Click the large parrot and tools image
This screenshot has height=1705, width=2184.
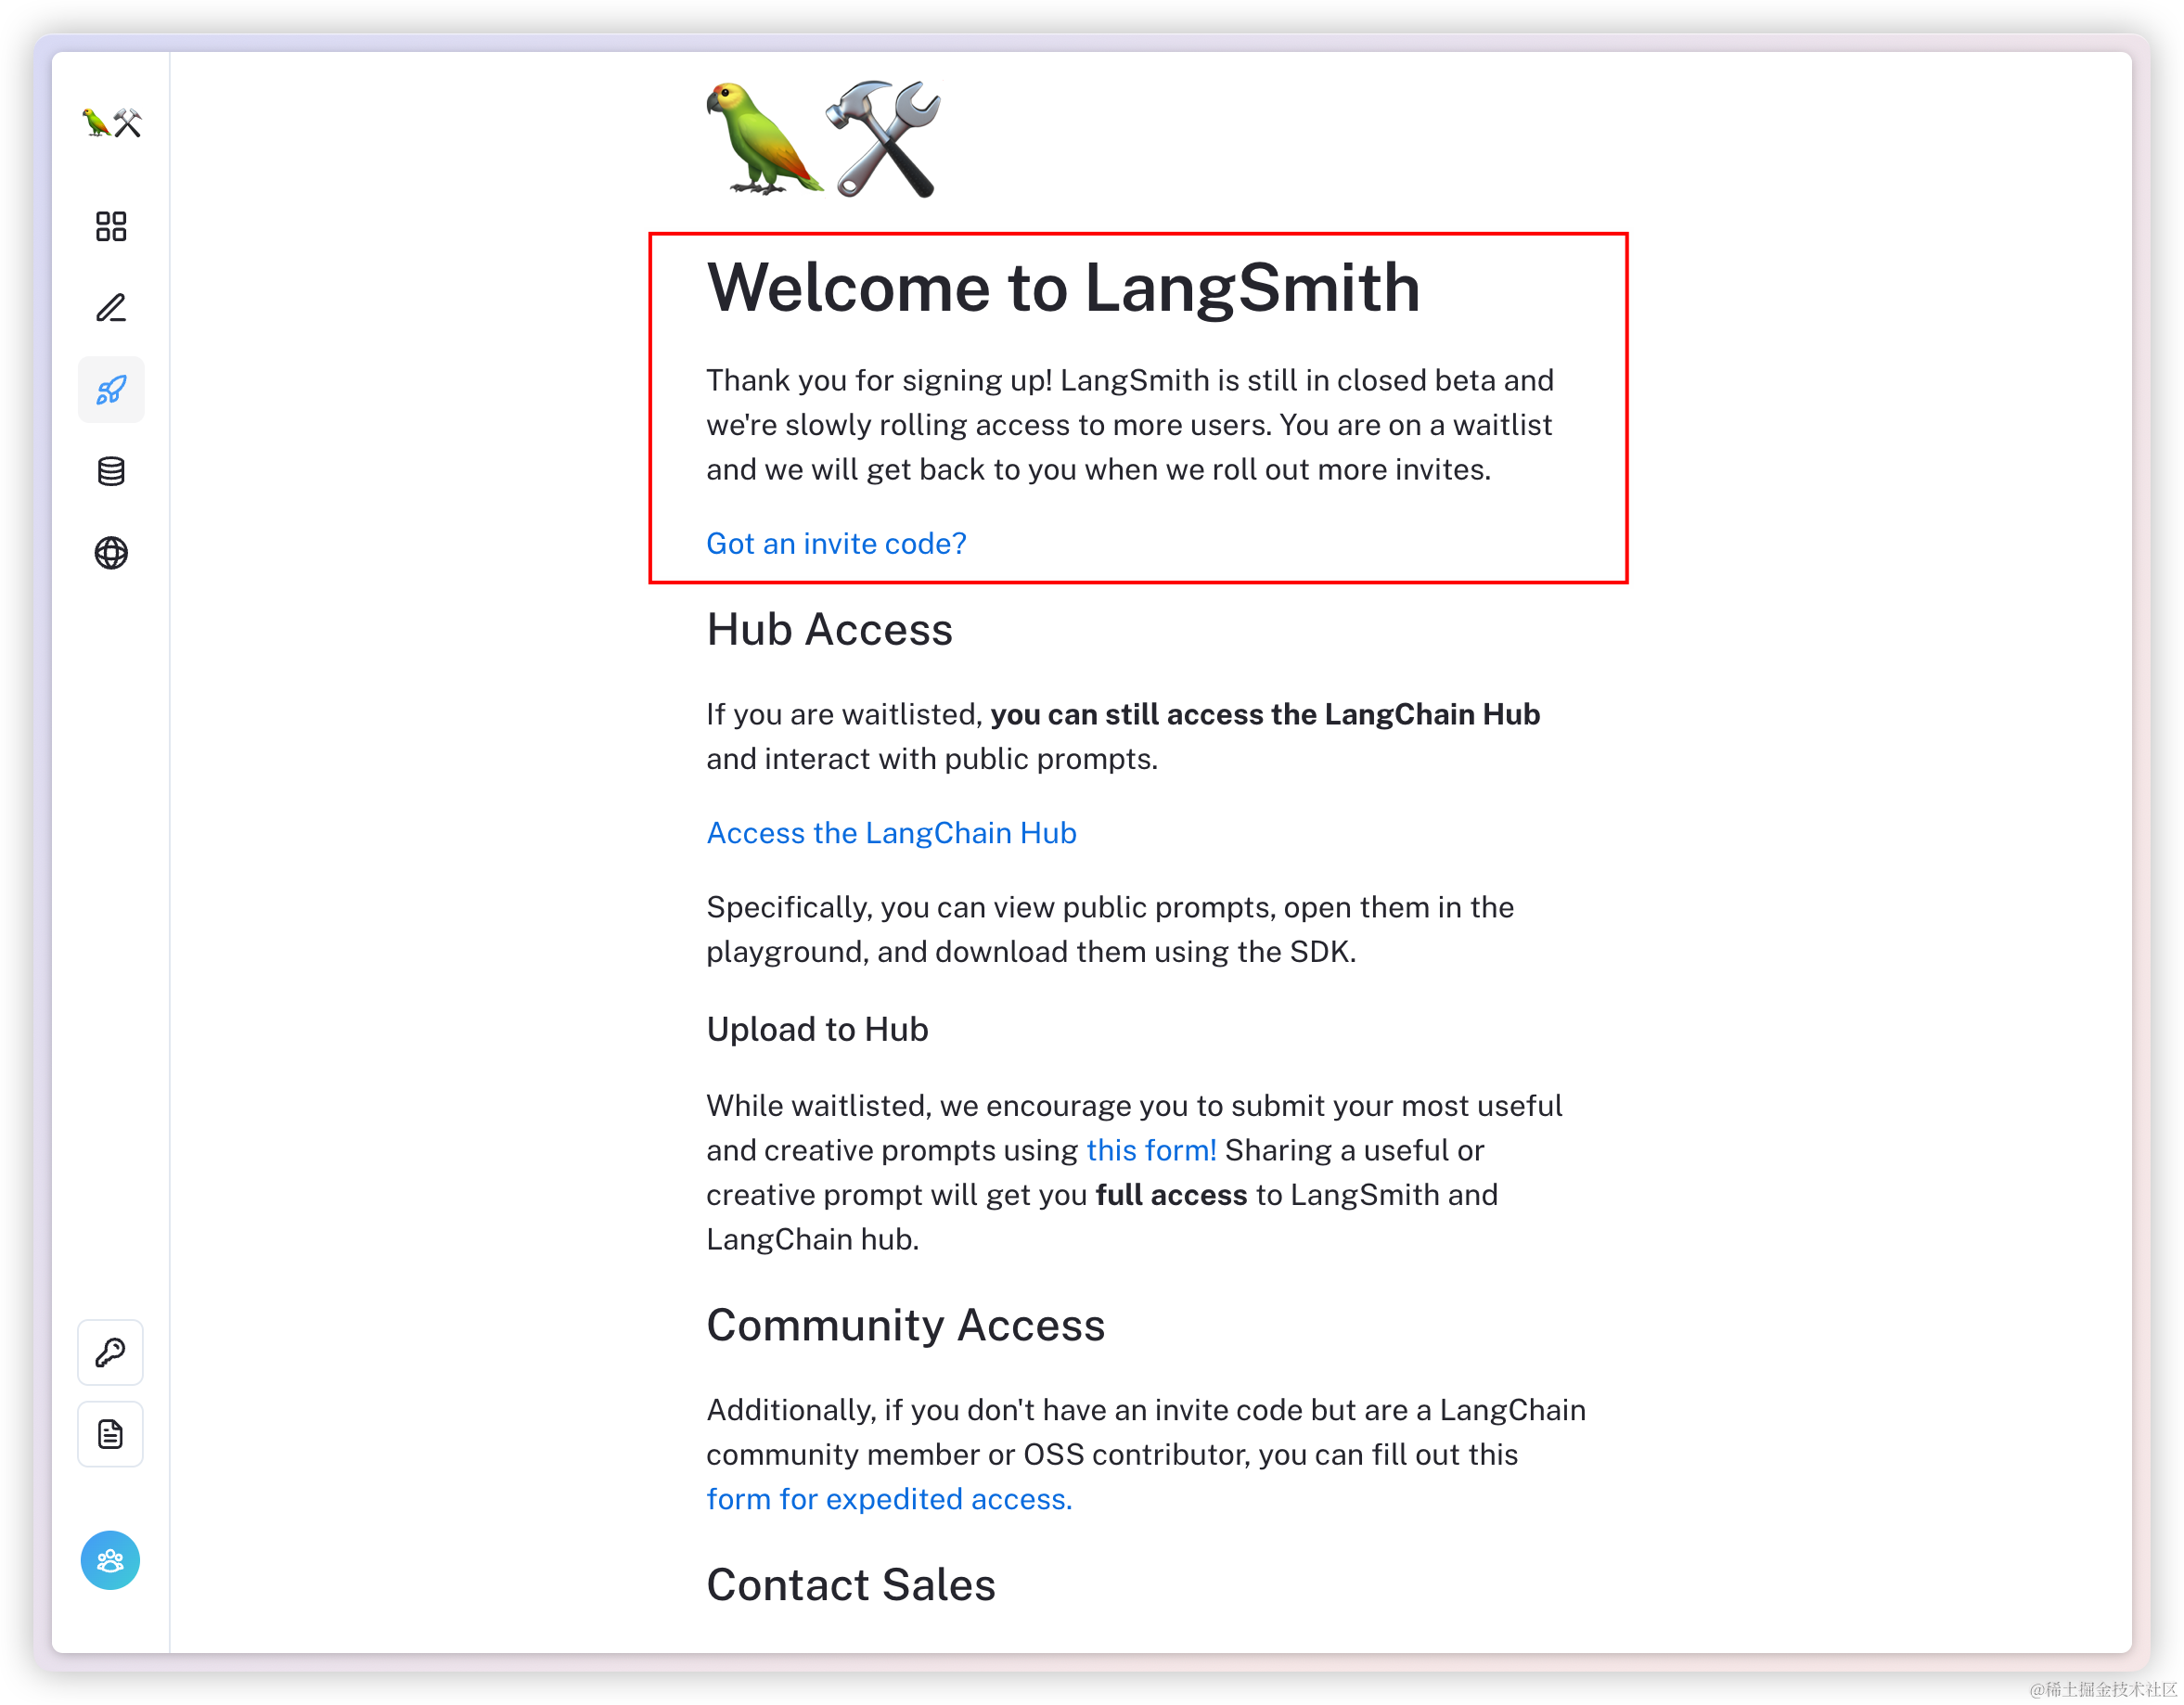(824, 139)
